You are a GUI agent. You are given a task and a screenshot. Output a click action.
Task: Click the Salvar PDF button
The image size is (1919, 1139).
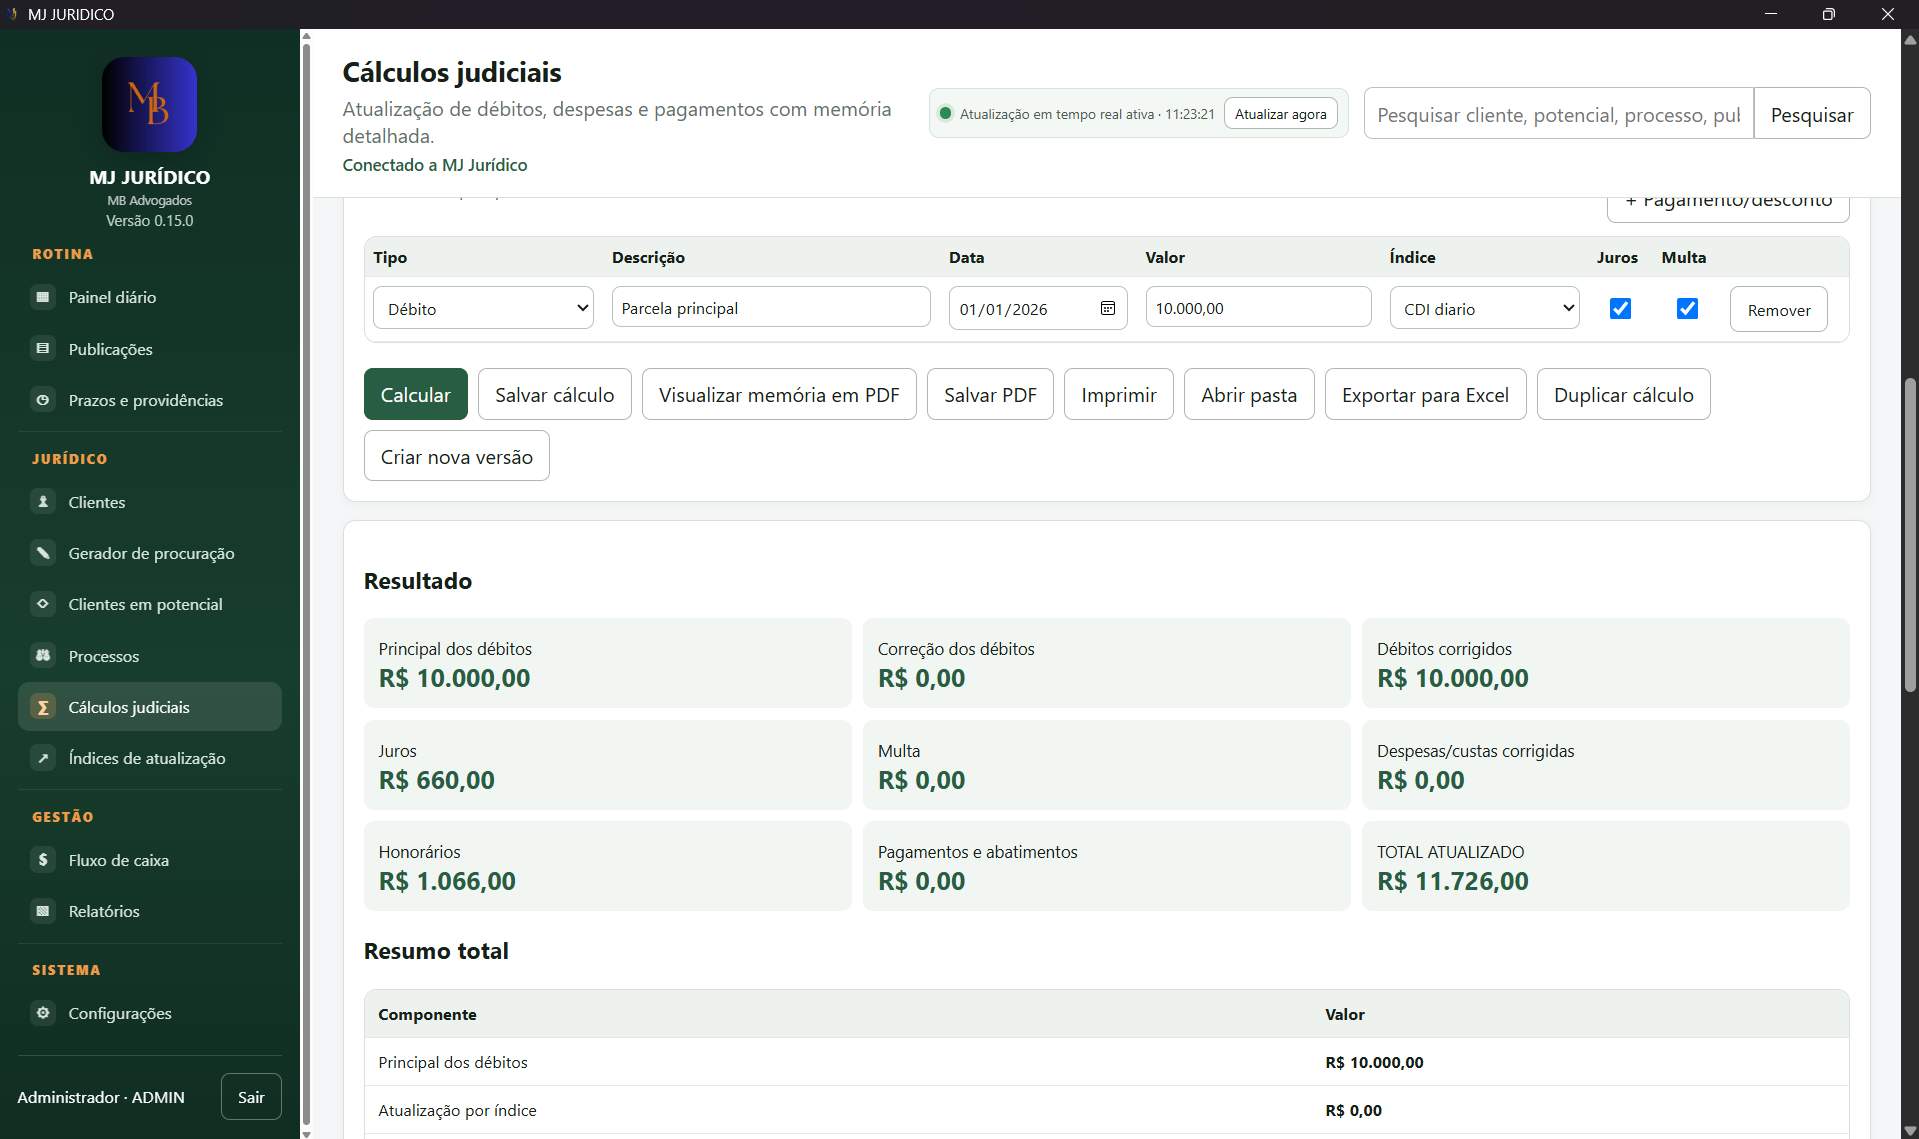[x=990, y=394]
